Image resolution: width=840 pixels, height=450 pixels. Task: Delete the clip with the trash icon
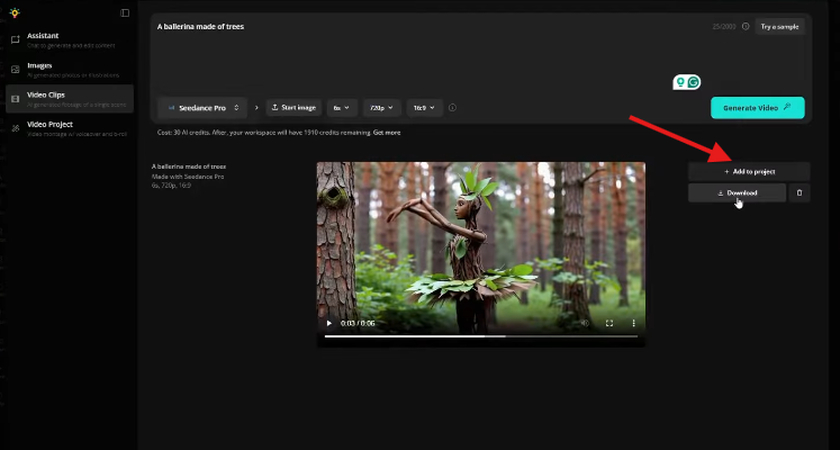click(x=799, y=193)
